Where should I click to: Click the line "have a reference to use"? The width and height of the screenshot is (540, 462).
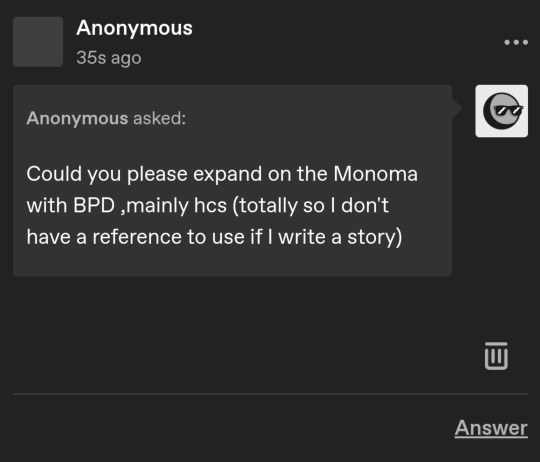pyautogui.click(x=214, y=237)
